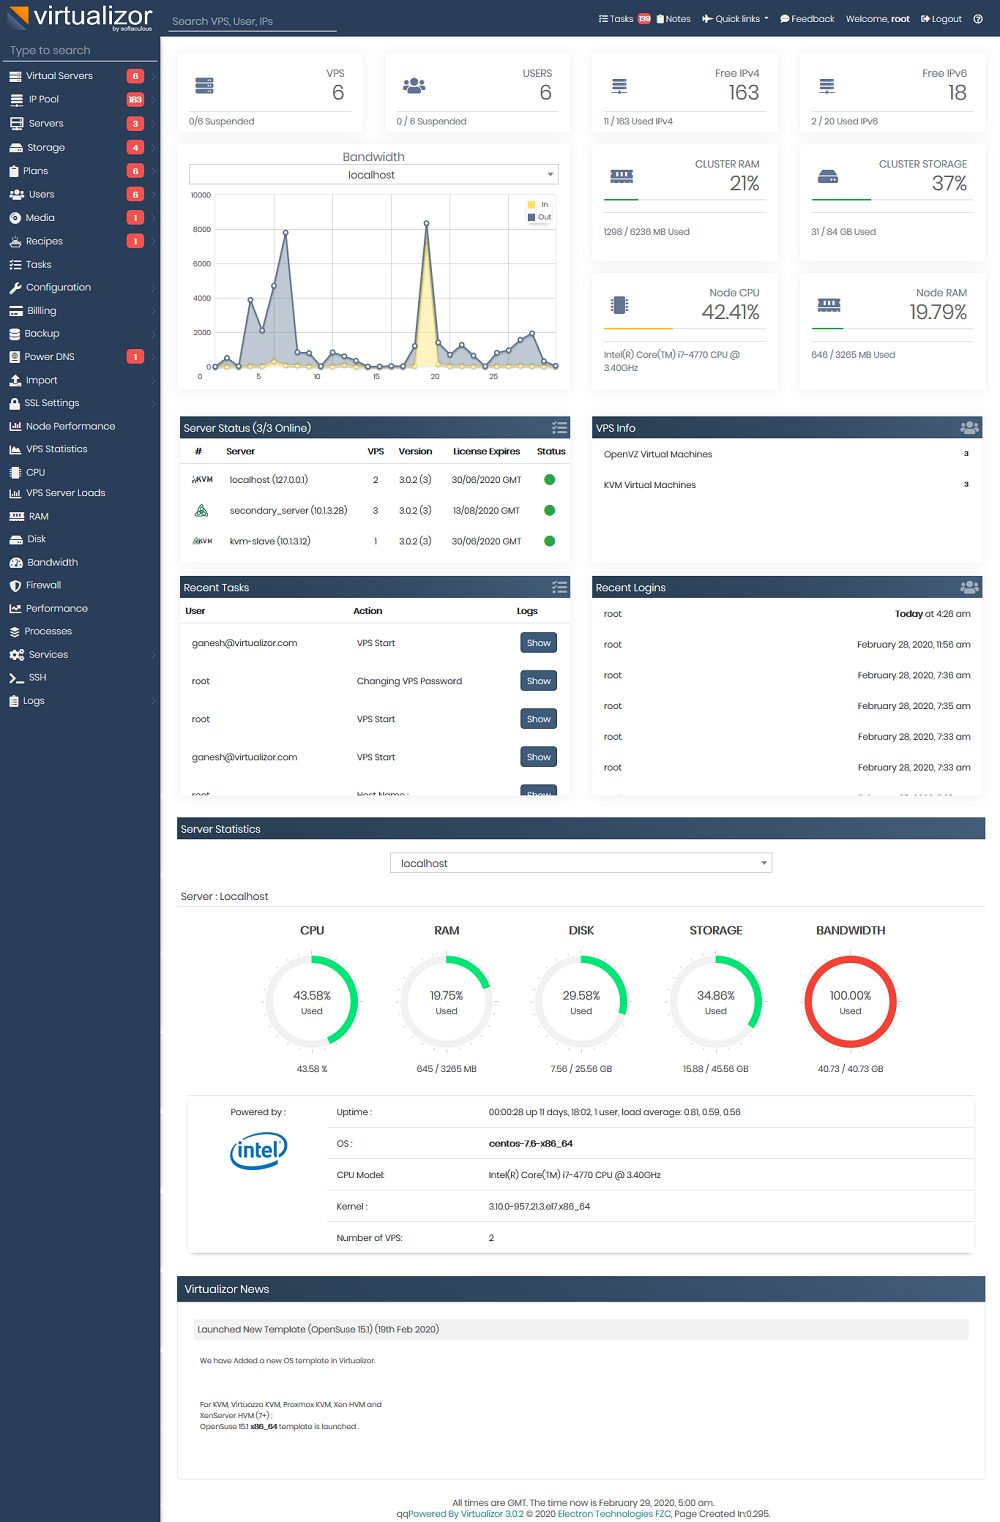Click Tasks in the top navigation bar

(616, 18)
